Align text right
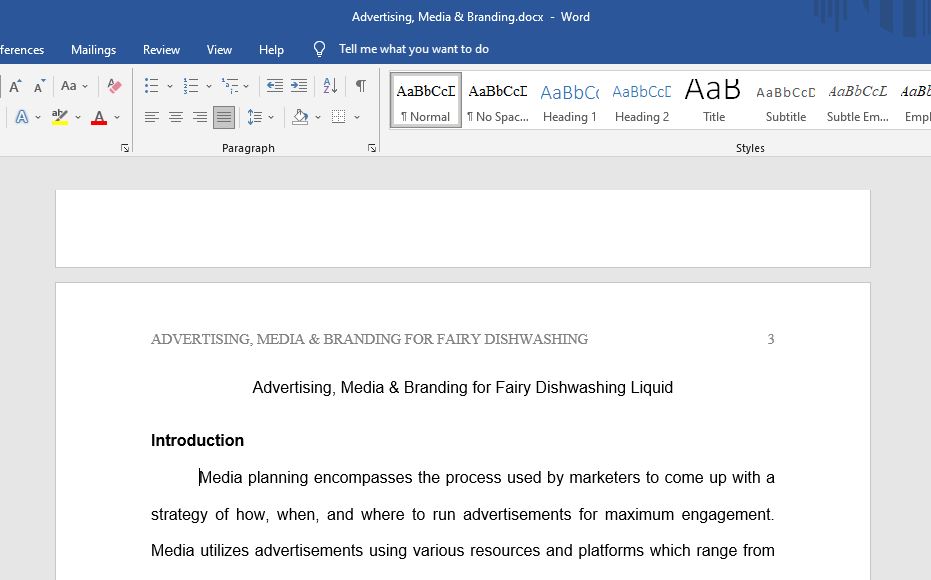This screenshot has height=580, width=931. tap(200, 117)
